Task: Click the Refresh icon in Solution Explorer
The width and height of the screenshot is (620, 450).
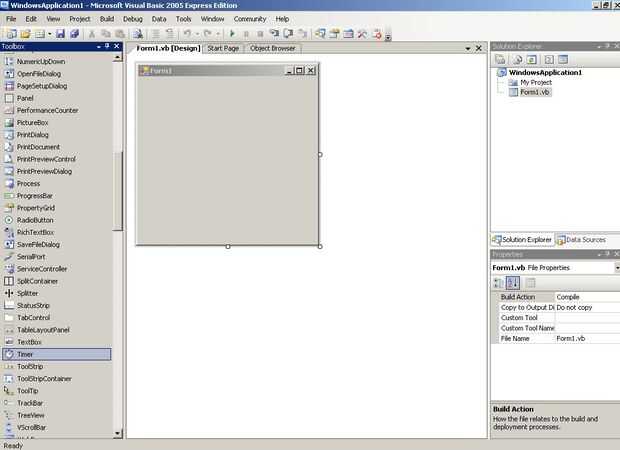Action: pos(532,60)
